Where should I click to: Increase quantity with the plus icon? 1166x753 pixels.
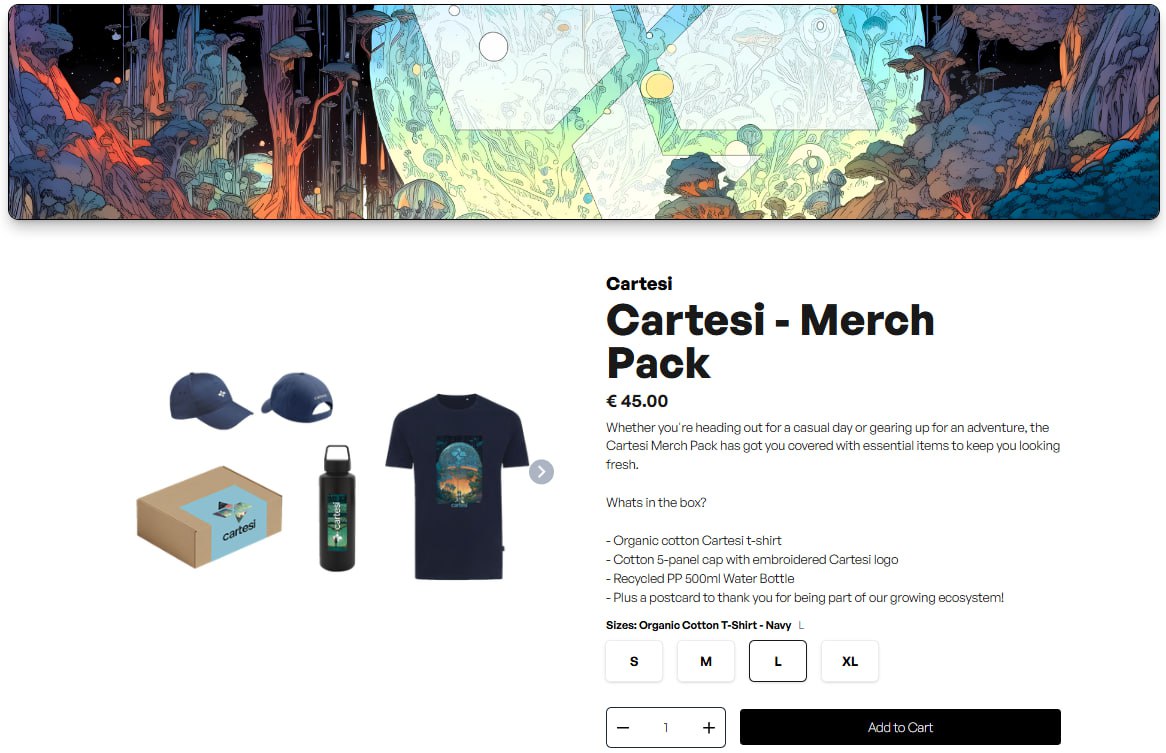(709, 728)
